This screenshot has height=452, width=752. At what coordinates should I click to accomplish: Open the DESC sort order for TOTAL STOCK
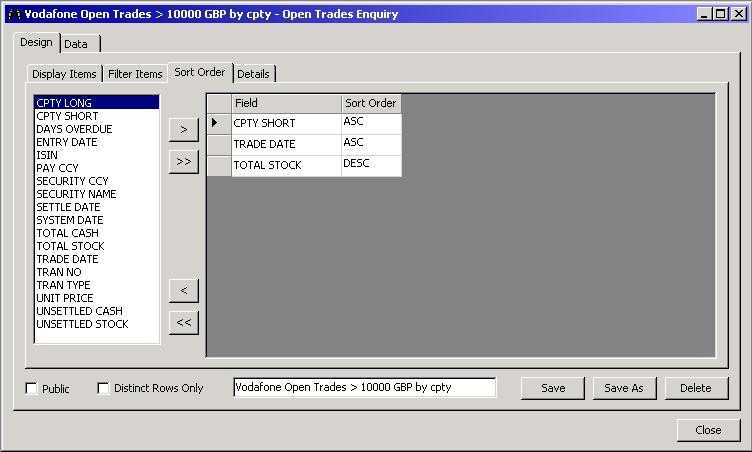click(371, 165)
